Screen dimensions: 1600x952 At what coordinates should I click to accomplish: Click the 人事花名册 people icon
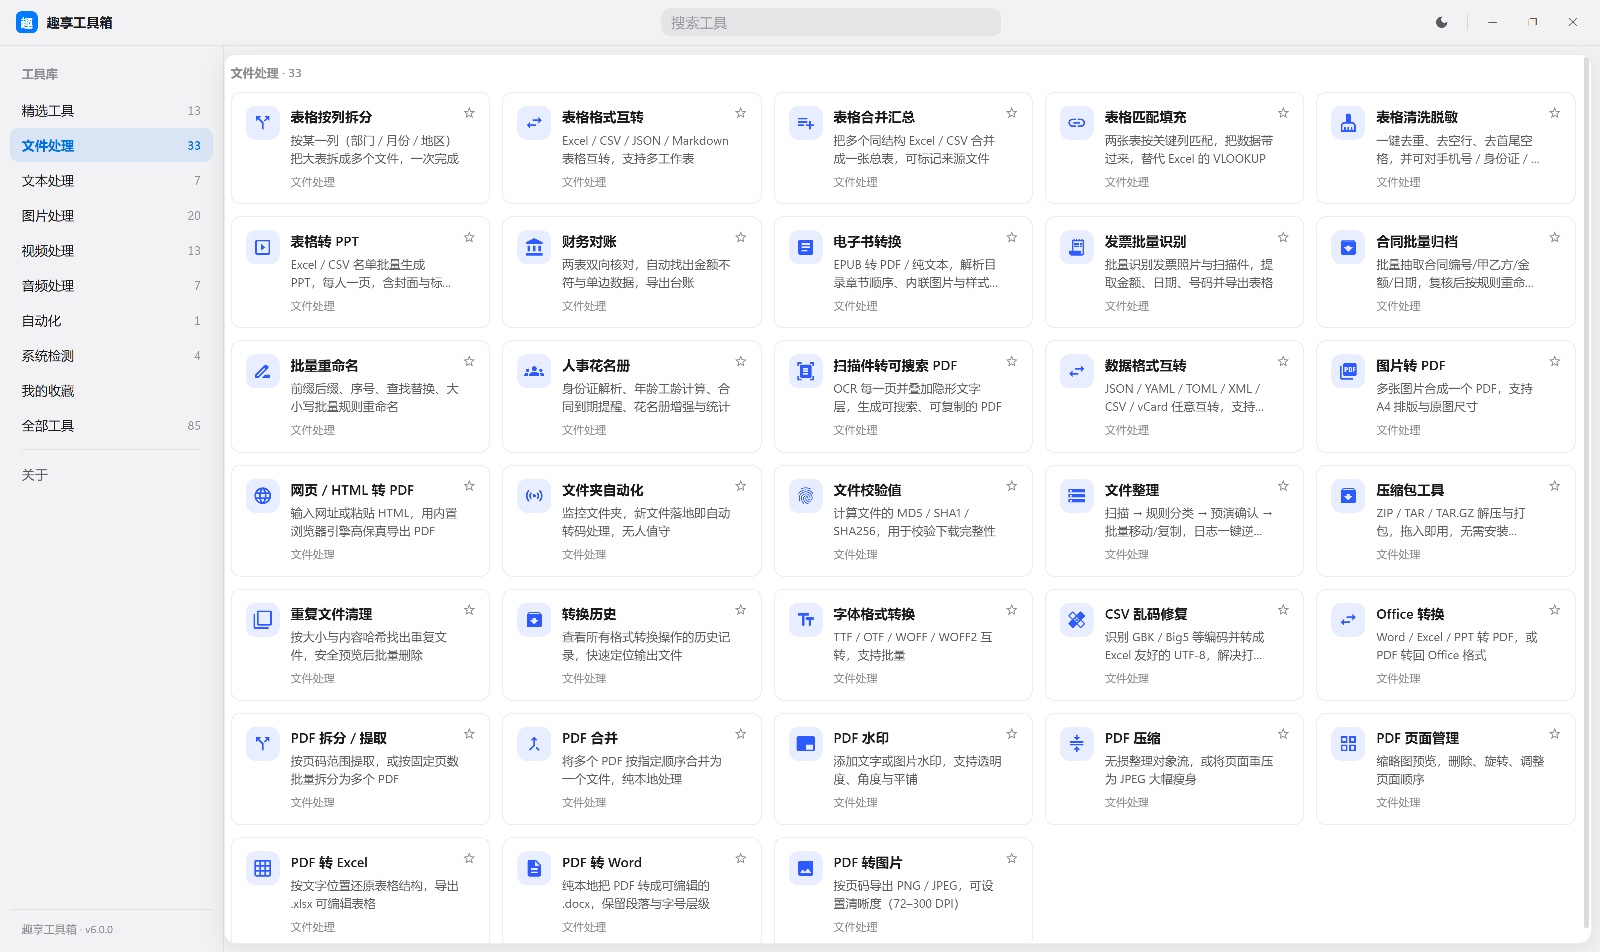(534, 371)
